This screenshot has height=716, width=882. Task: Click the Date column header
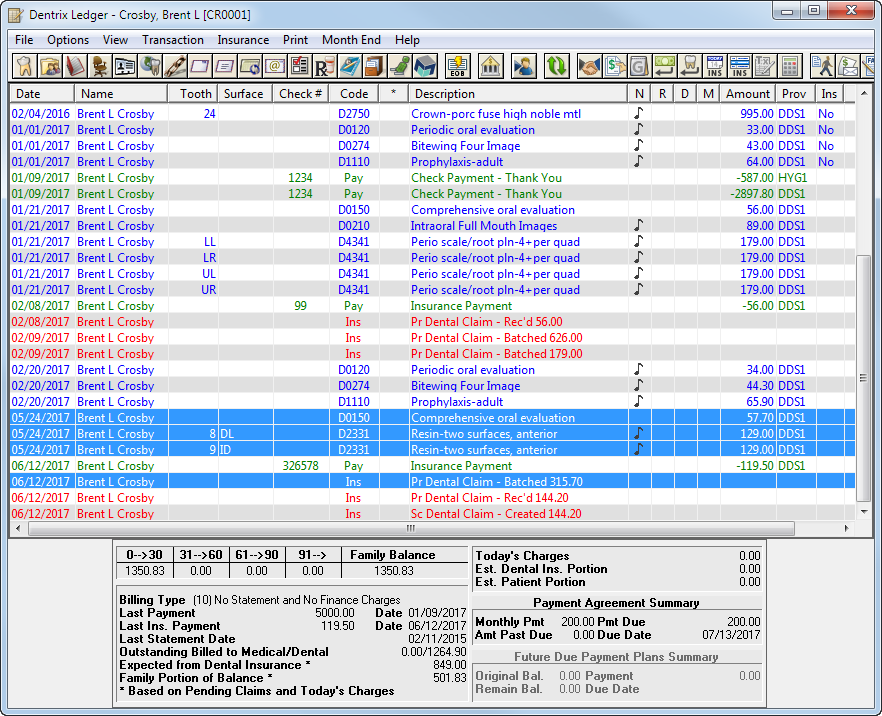pyautogui.click(x=42, y=94)
